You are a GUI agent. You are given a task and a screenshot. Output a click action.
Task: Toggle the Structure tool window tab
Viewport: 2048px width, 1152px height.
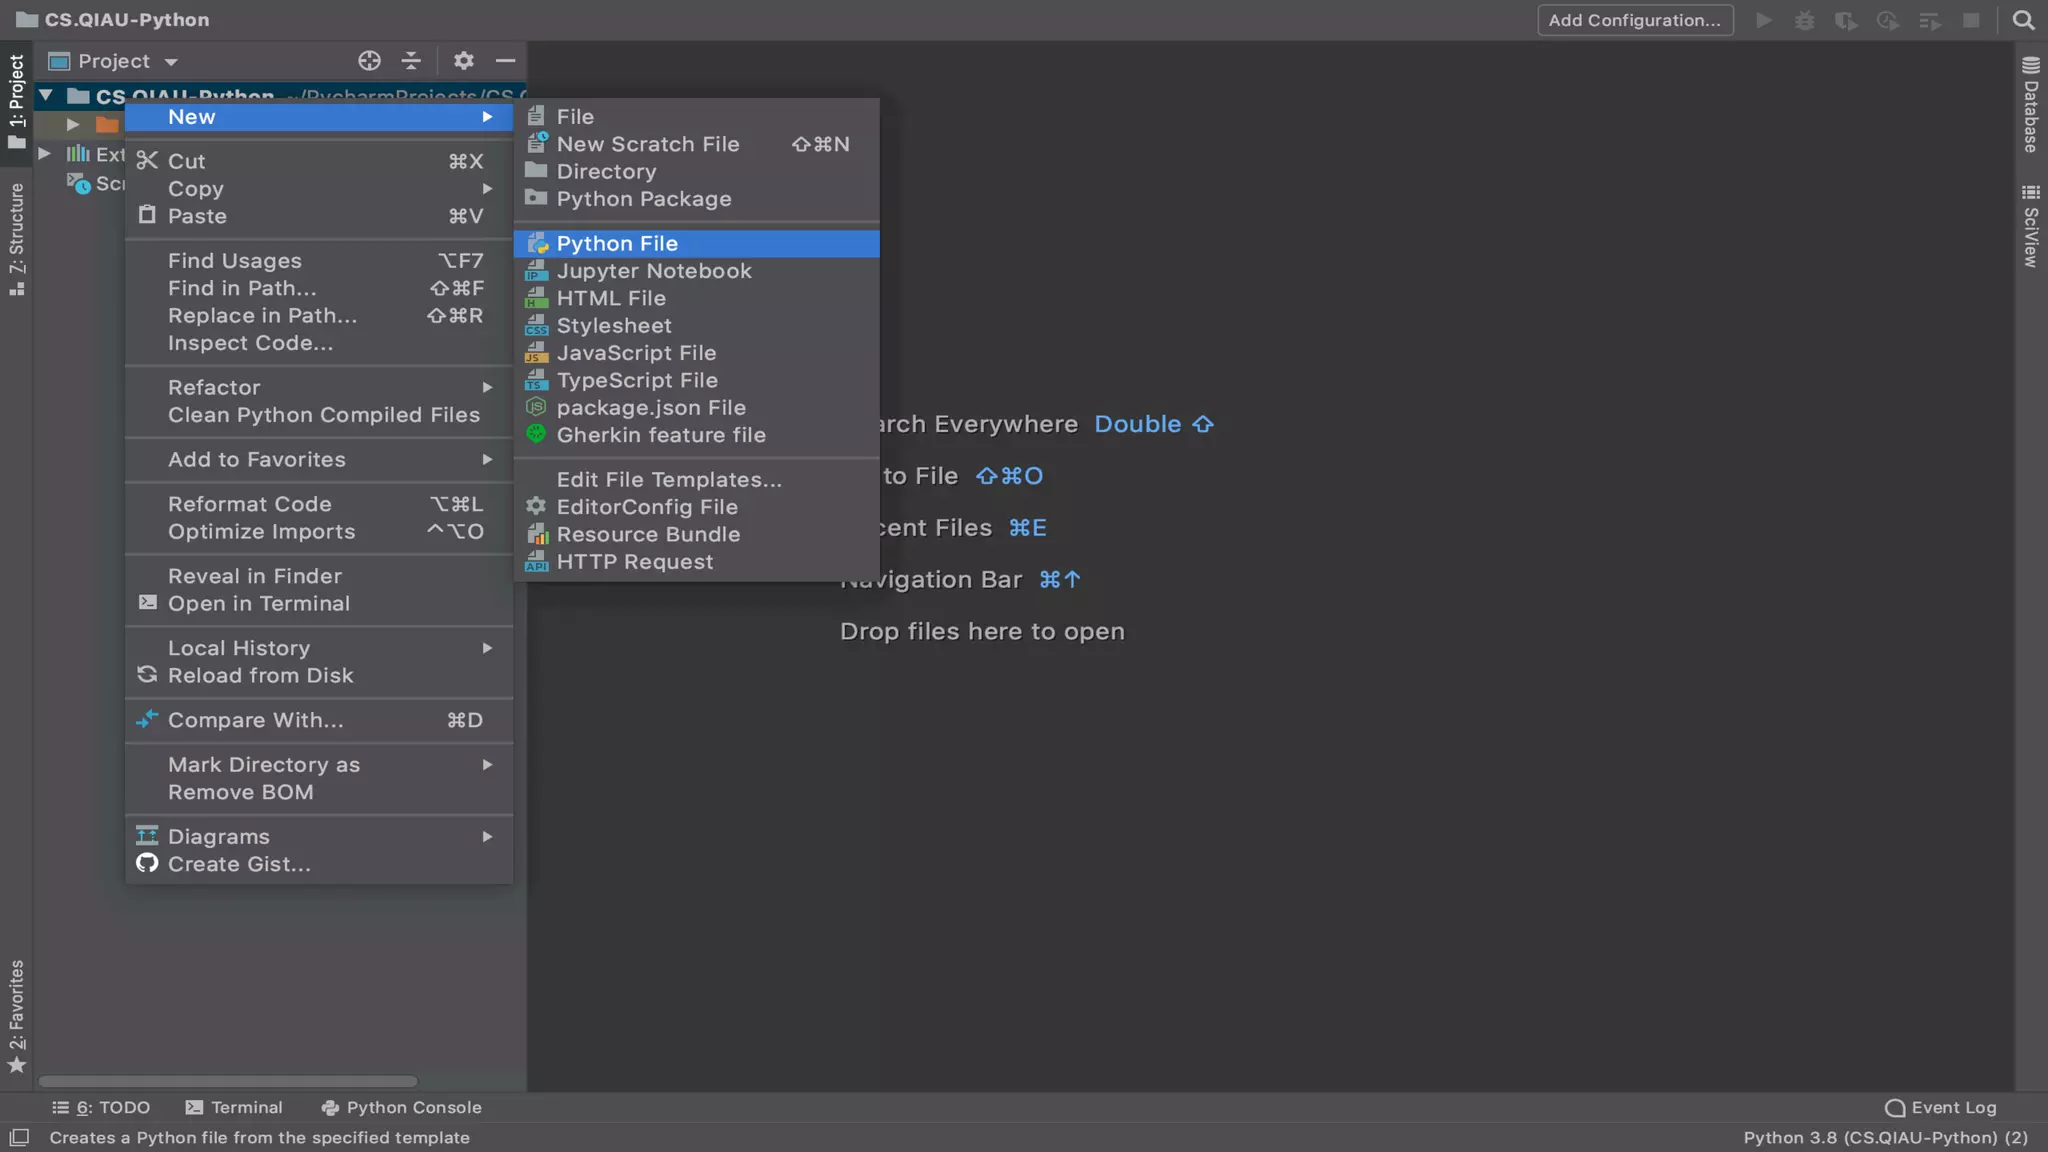click(x=16, y=238)
